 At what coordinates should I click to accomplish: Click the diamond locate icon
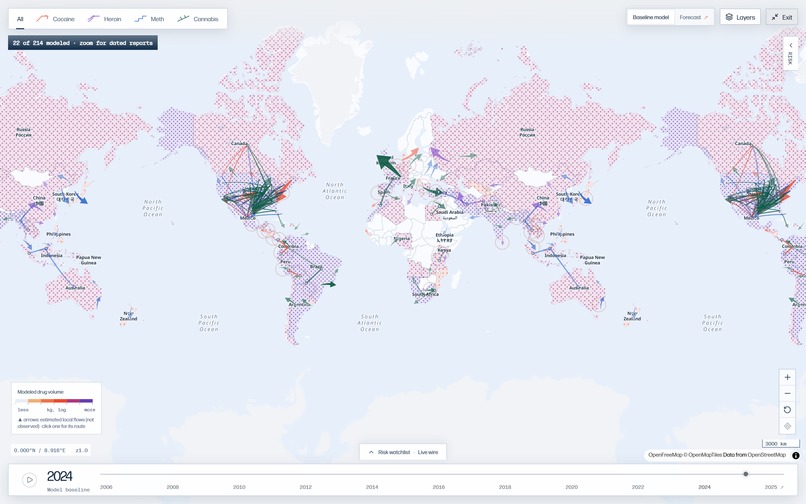(x=787, y=426)
